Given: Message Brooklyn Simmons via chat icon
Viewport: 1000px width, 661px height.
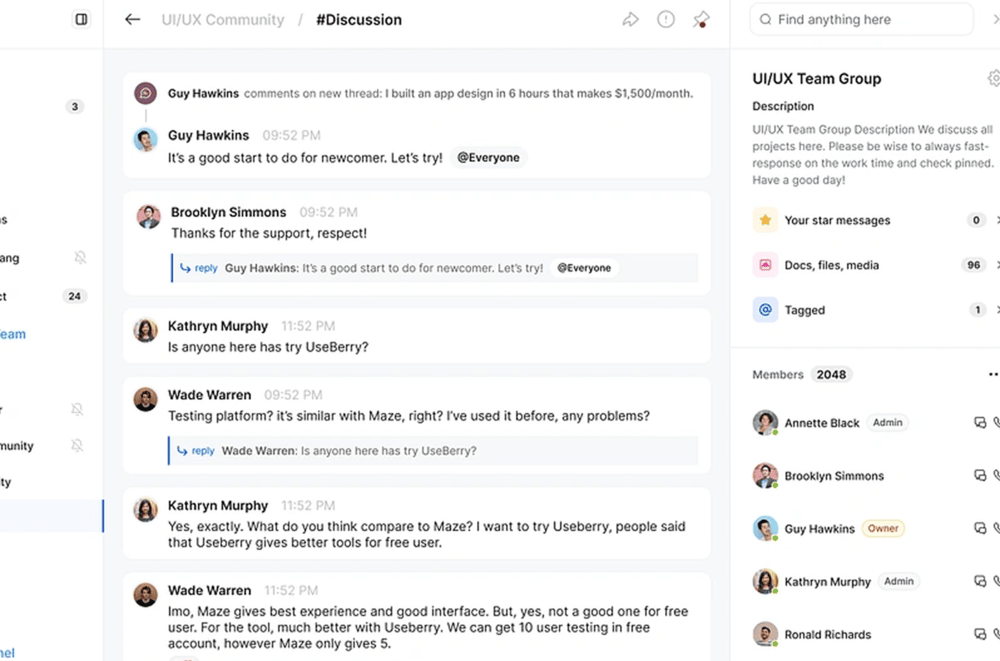Looking at the screenshot, I should click(x=980, y=475).
